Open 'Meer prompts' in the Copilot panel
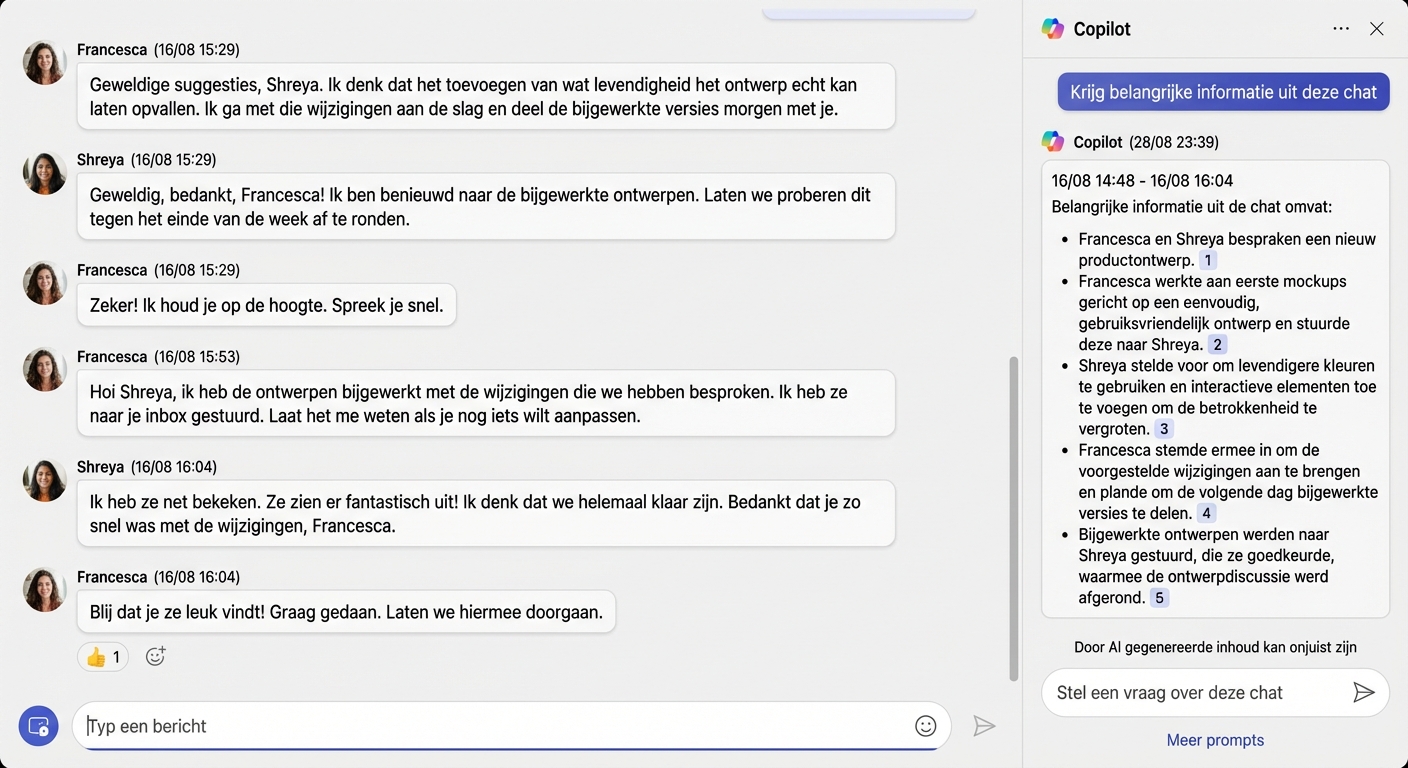This screenshot has height=768, width=1408. pyautogui.click(x=1214, y=739)
